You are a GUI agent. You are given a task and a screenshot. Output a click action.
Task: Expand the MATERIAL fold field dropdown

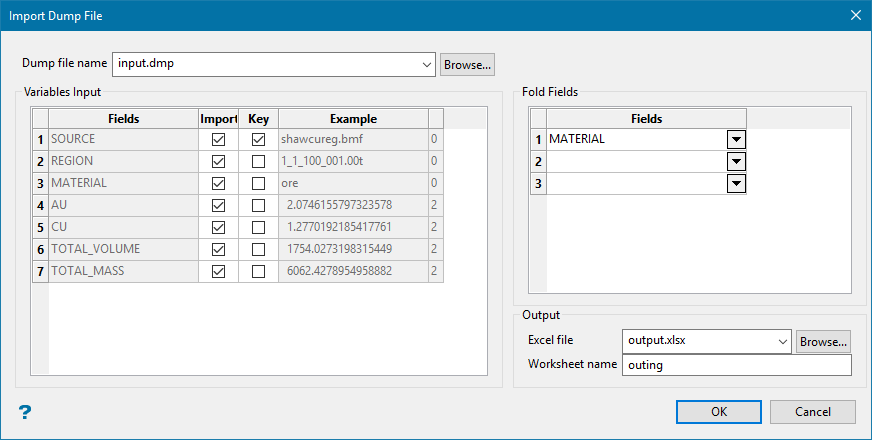click(736, 140)
